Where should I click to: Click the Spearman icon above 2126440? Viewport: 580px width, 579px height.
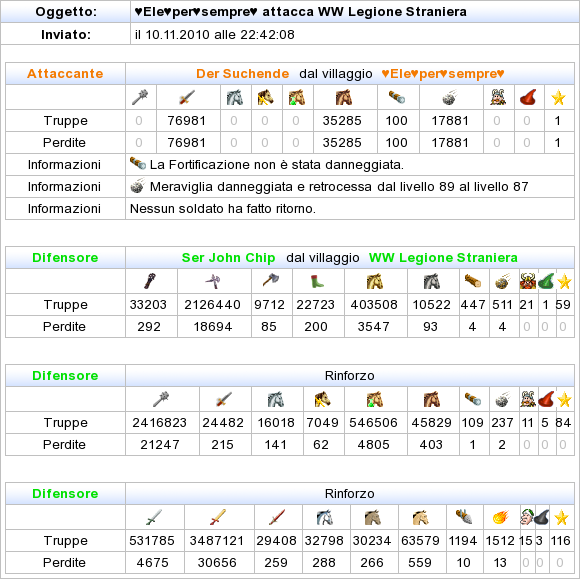213,281
